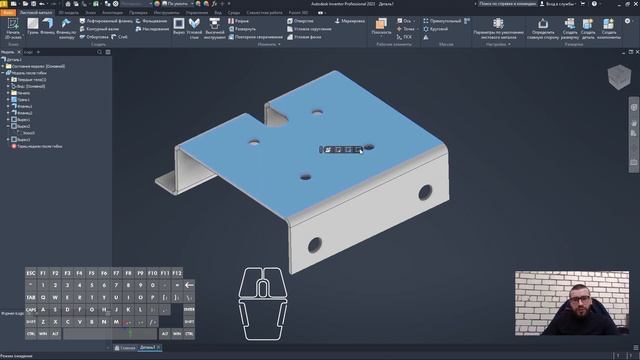This screenshot has width=640, height=360.
Task: Open the Главная document tab
Action: click(125, 348)
